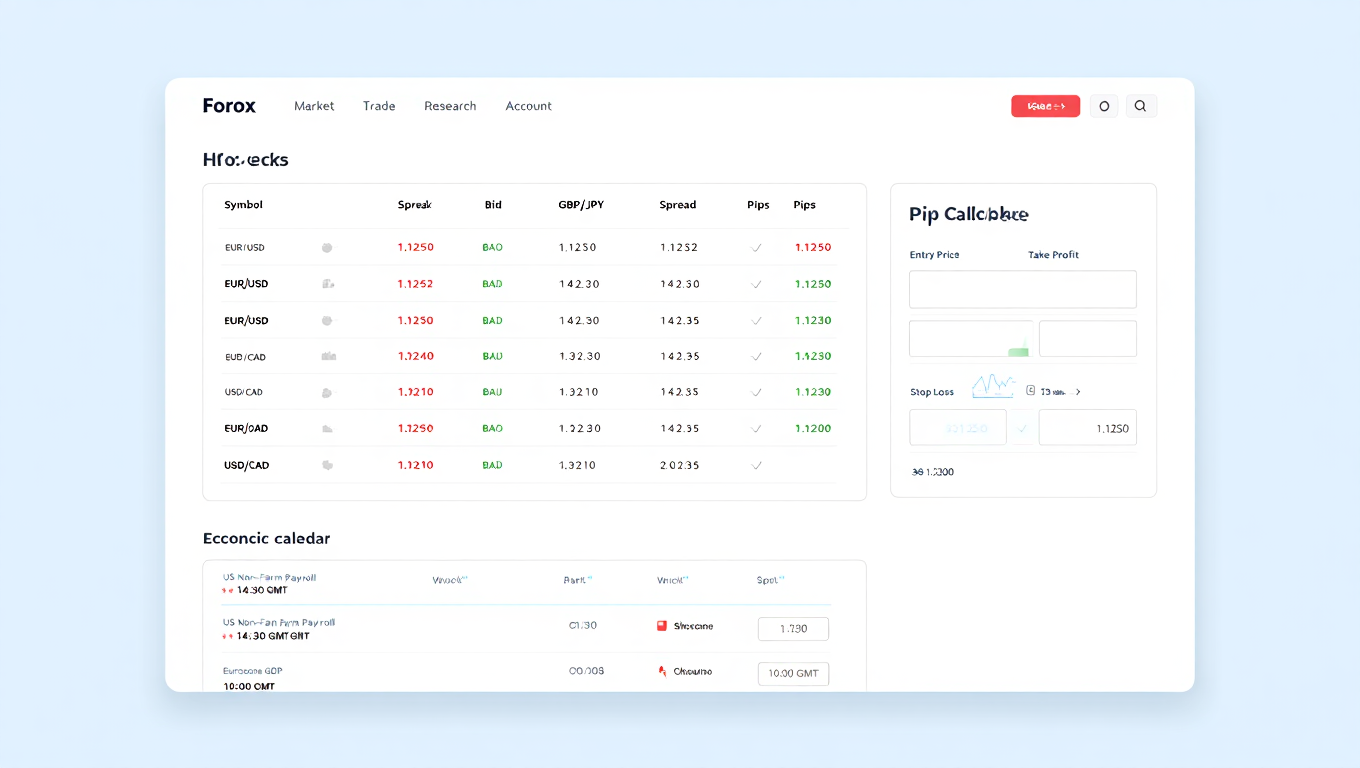This screenshot has width=1360, height=768.
Task: Toggle the checkmark in the first EUR/USD row
Action: [756, 248]
